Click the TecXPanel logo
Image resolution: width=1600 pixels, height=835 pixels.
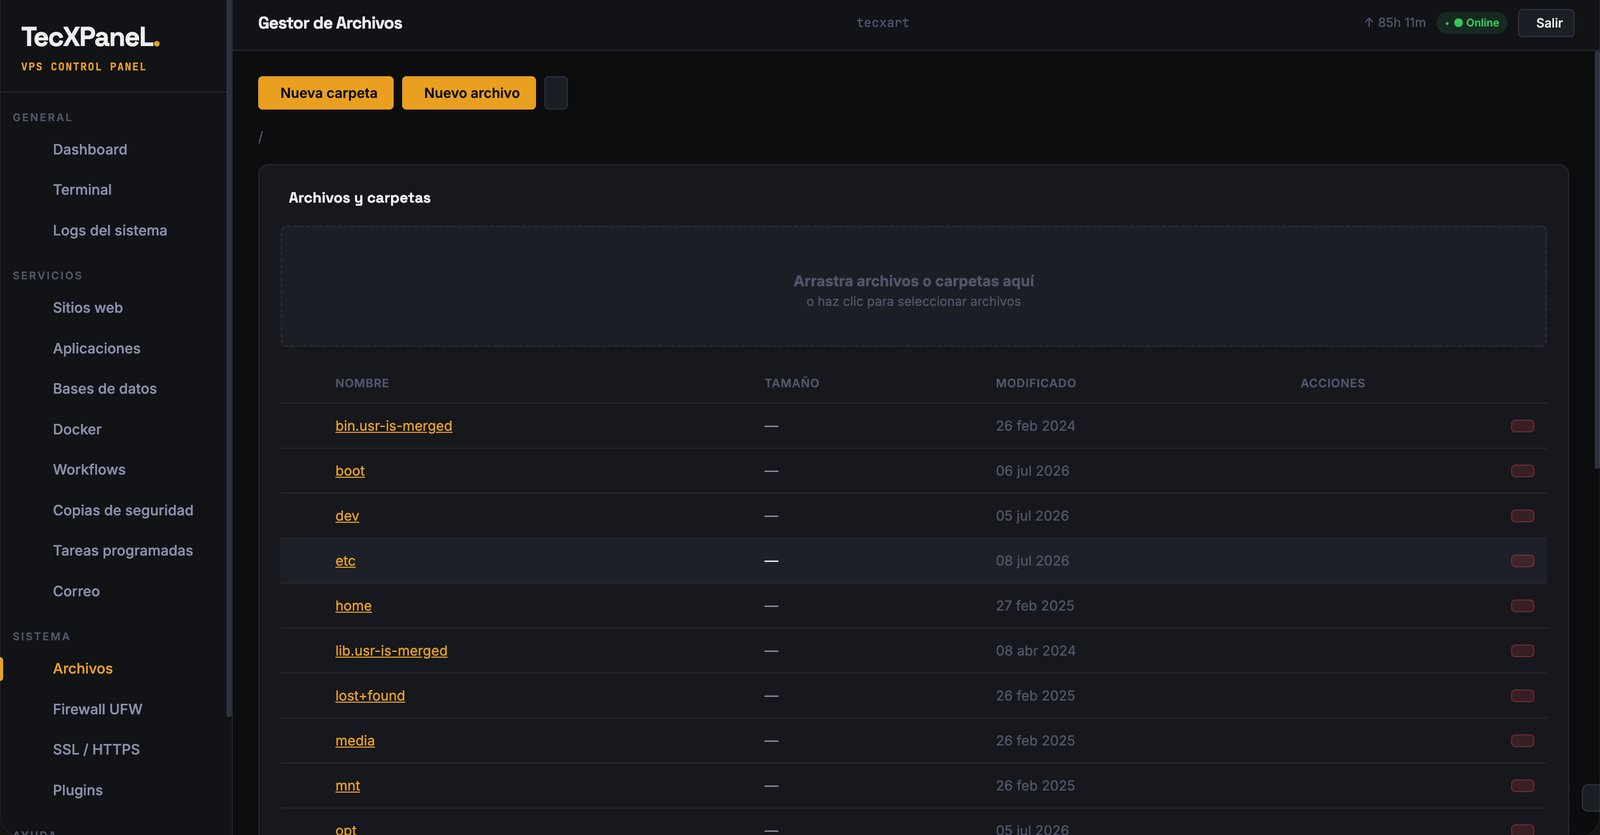pyautogui.click(x=90, y=38)
